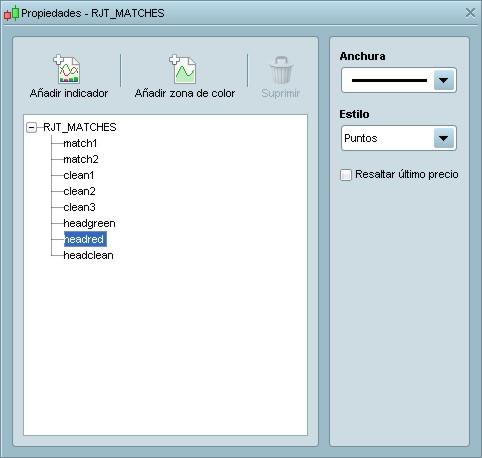Select match2 in the tree
Viewport: 482px width, 458px height.
[81, 159]
